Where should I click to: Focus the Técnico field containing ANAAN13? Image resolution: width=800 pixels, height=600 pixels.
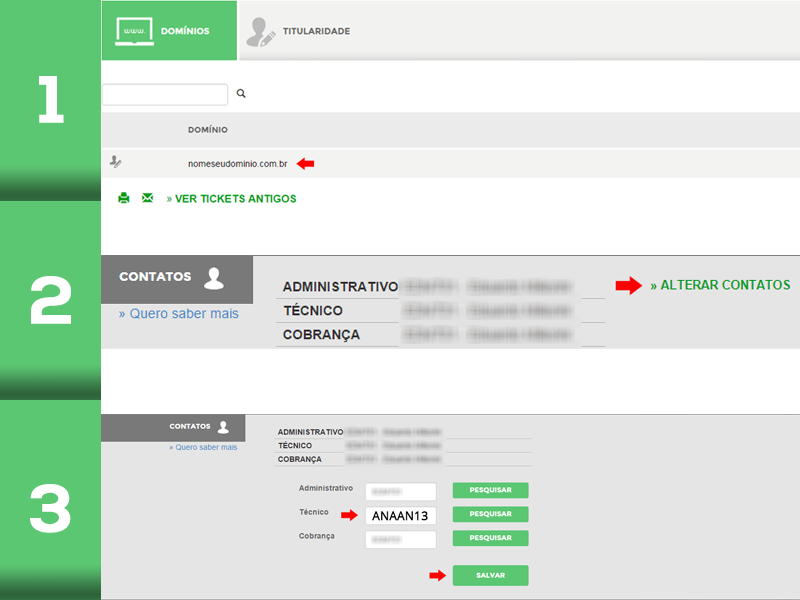pos(400,515)
